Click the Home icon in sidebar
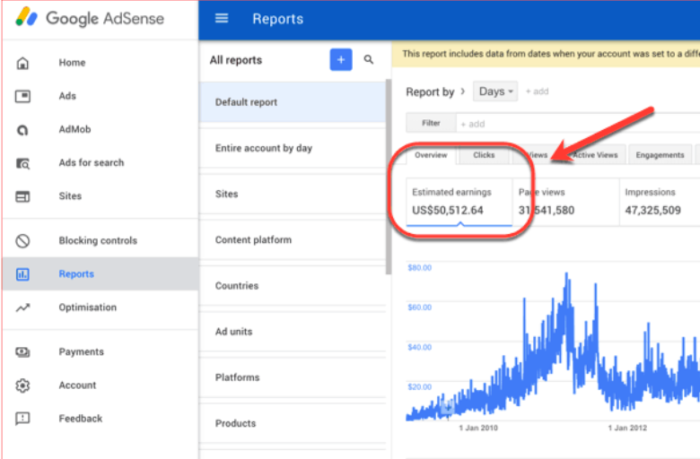This screenshot has width=700, height=459. click(23, 63)
